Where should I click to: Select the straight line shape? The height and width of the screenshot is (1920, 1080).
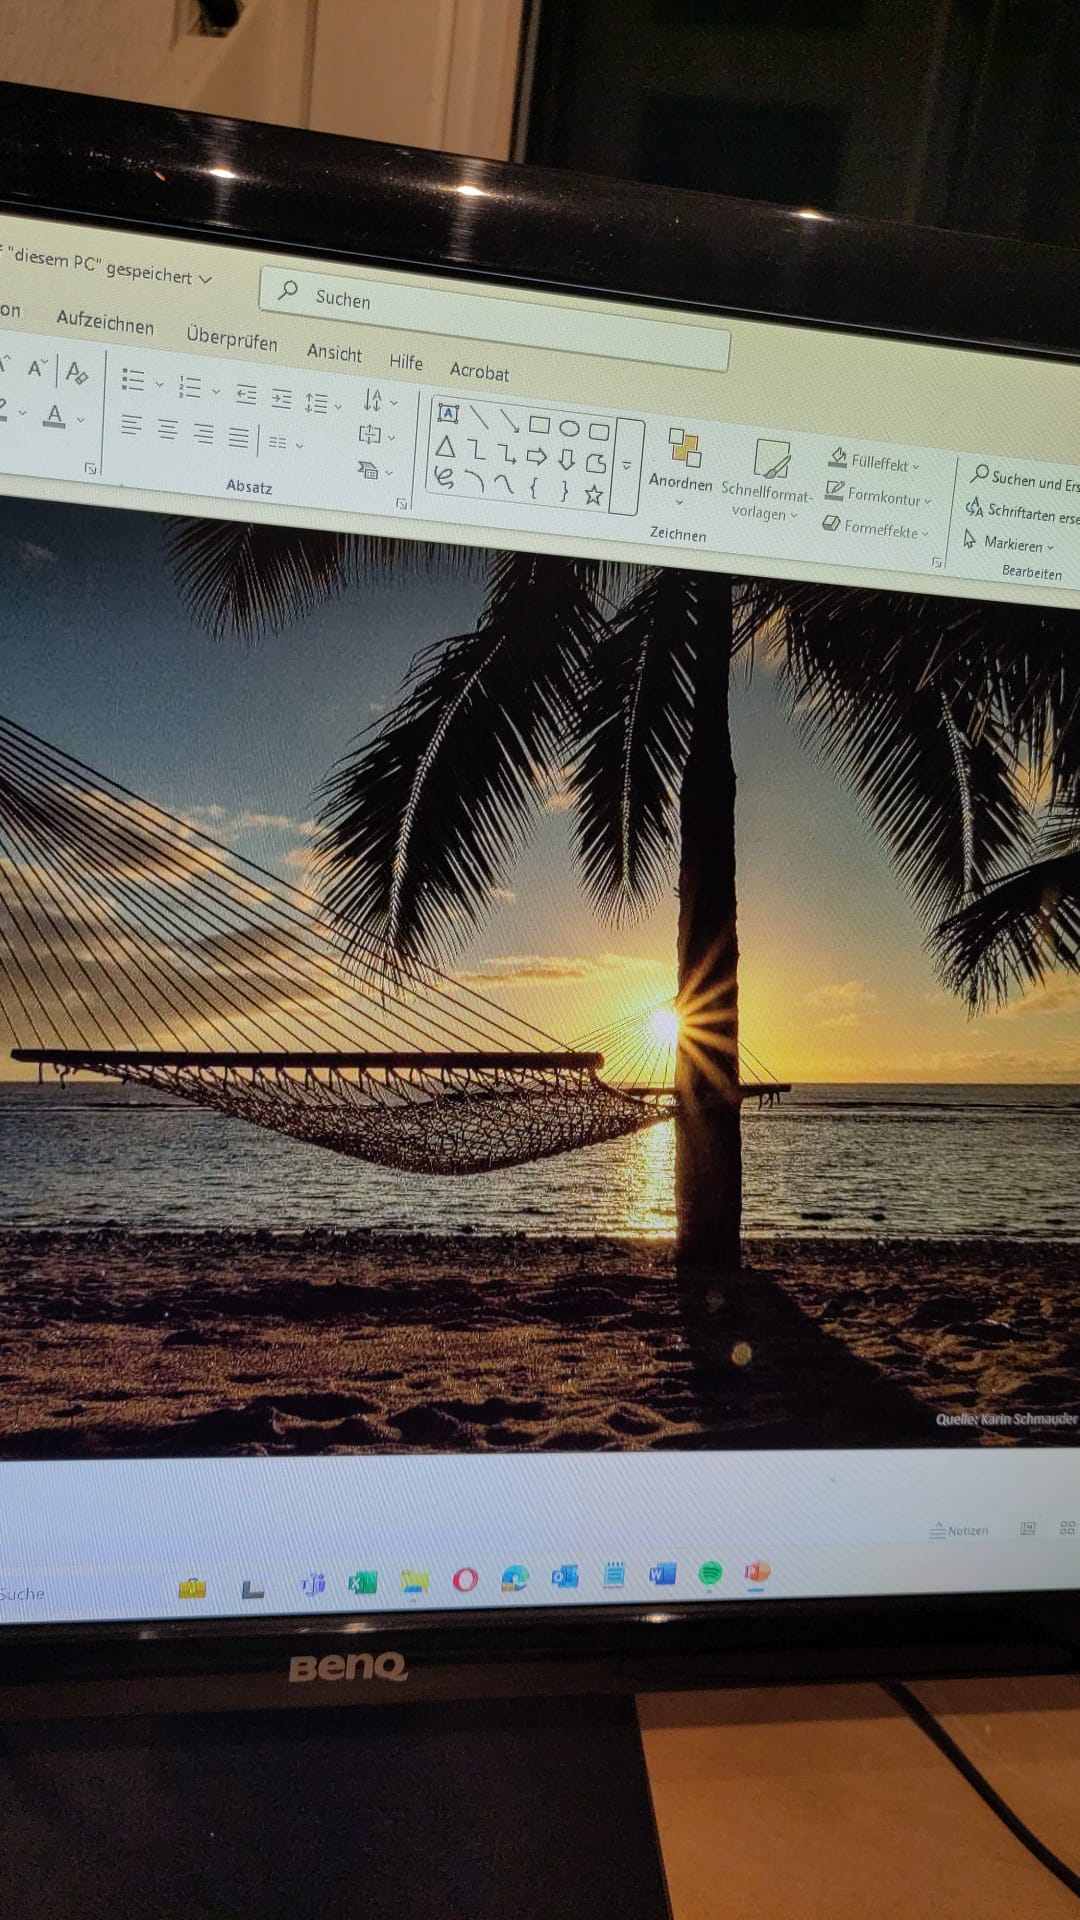click(479, 417)
